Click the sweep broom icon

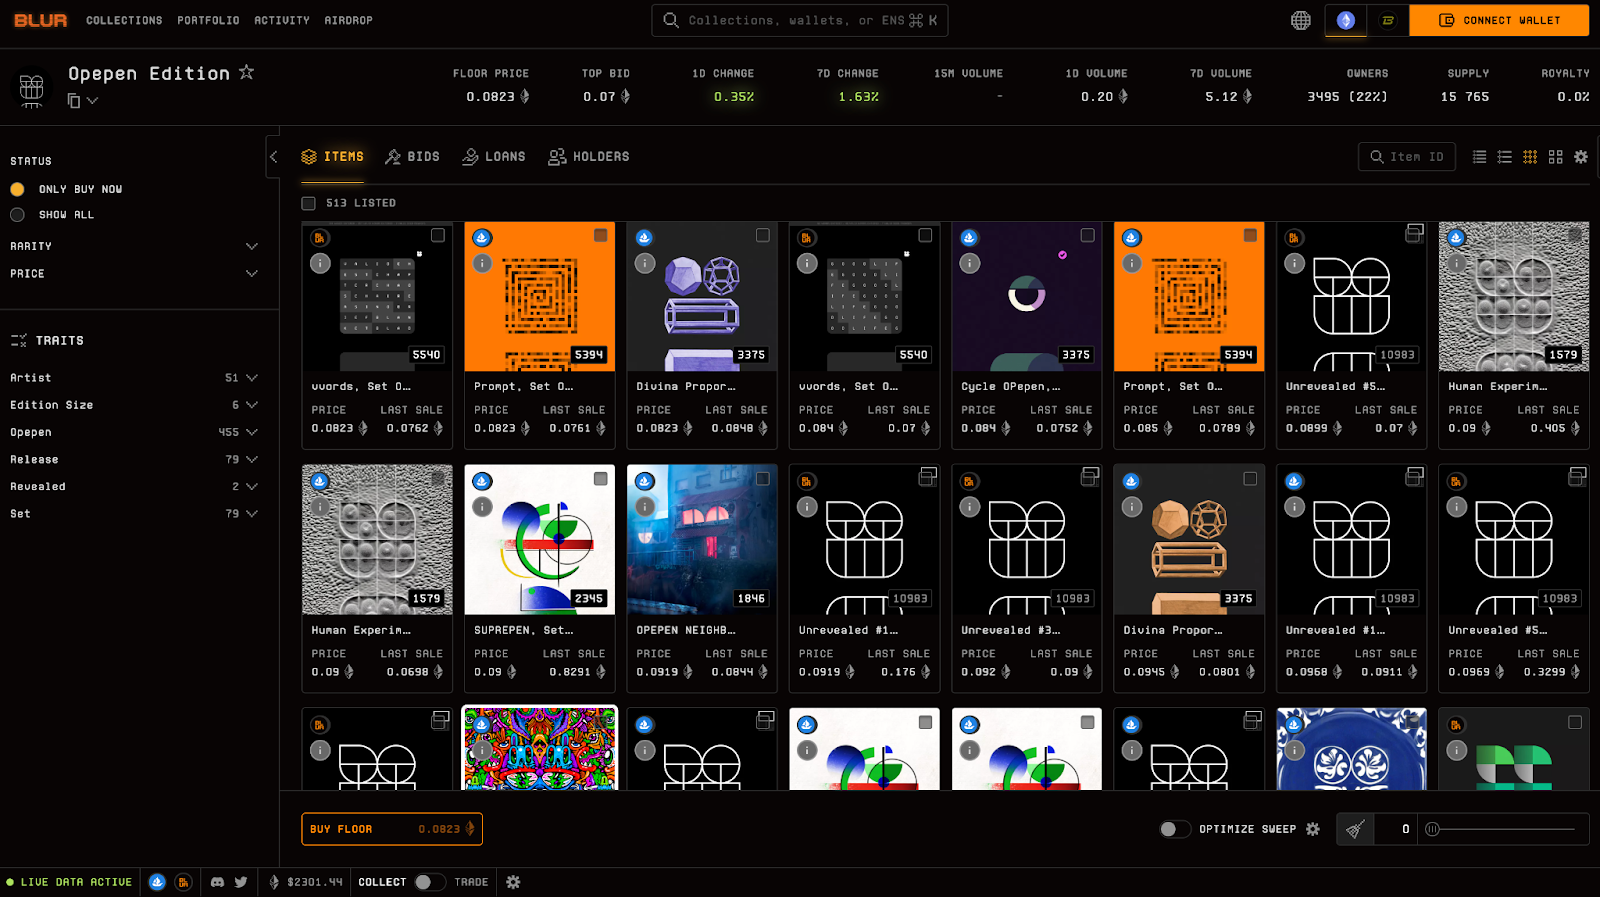pos(1356,829)
